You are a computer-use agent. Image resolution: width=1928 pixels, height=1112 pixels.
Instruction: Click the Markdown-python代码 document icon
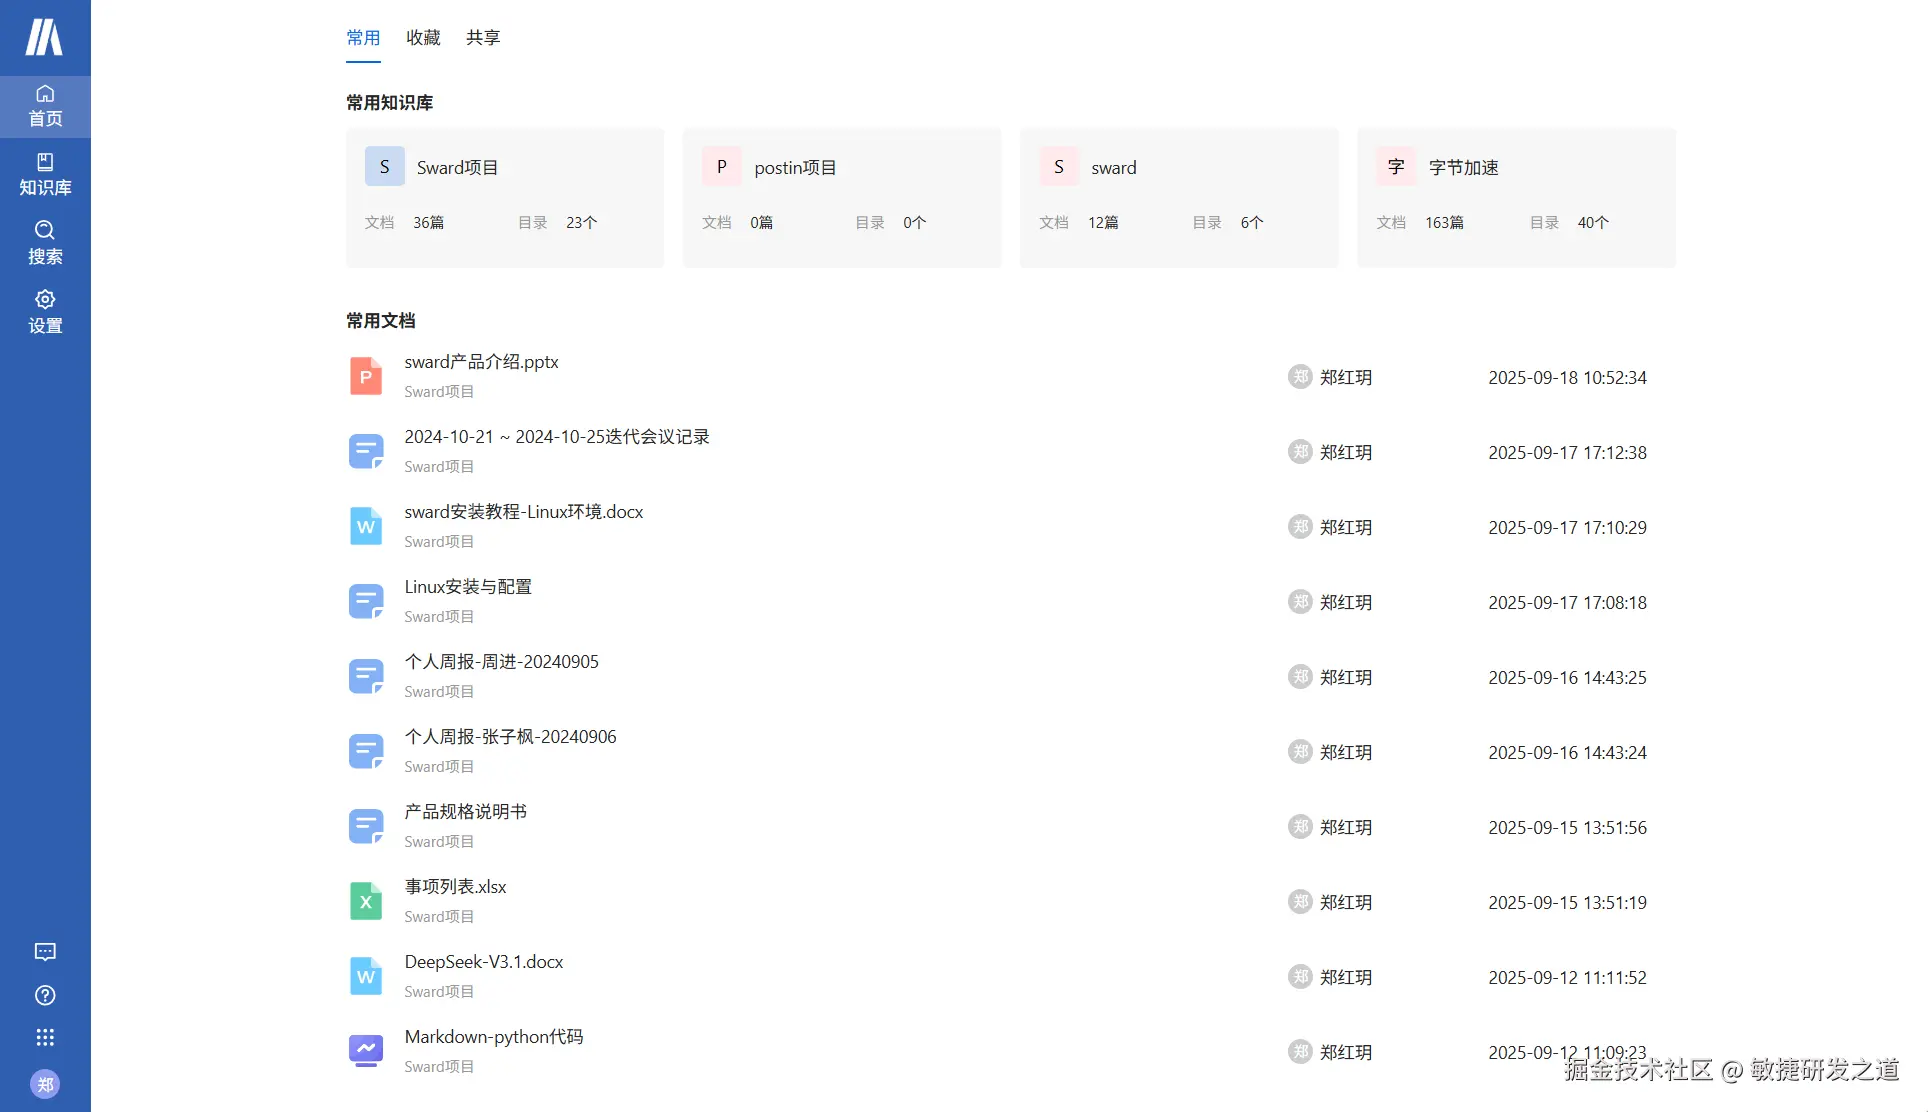click(x=366, y=1051)
